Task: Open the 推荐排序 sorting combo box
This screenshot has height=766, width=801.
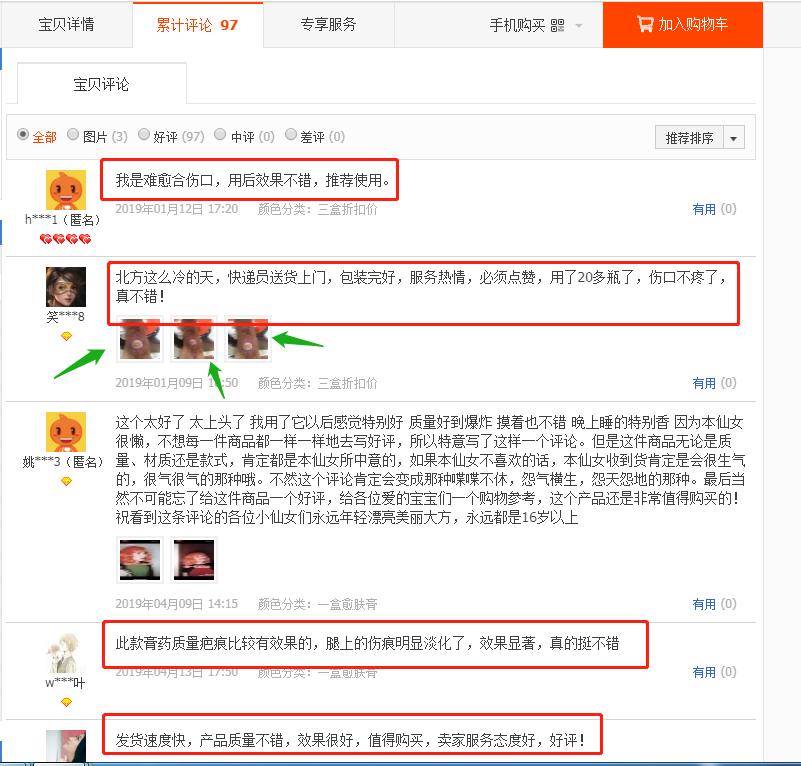Action: (x=700, y=137)
